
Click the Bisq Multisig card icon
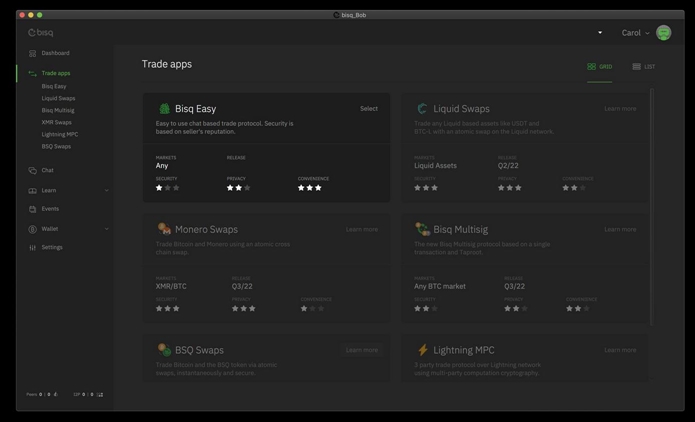tap(422, 229)
